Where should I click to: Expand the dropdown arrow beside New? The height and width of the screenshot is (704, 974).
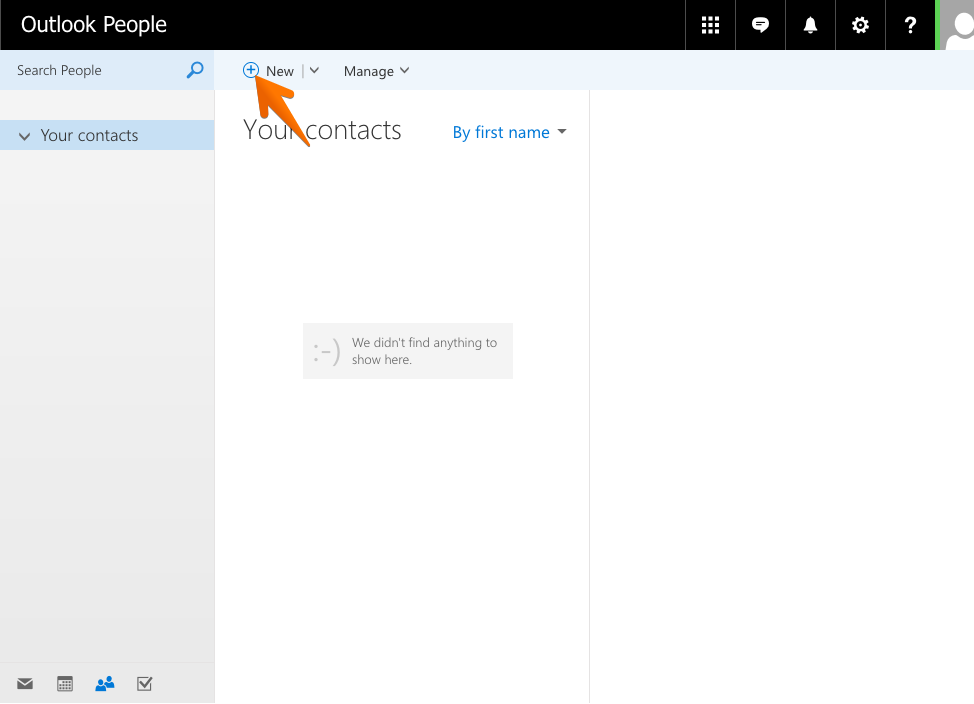[x=314, y=71]
